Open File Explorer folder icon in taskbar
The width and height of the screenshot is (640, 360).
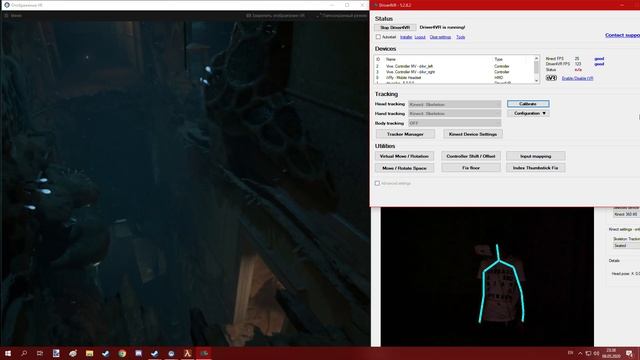[89, 353]
